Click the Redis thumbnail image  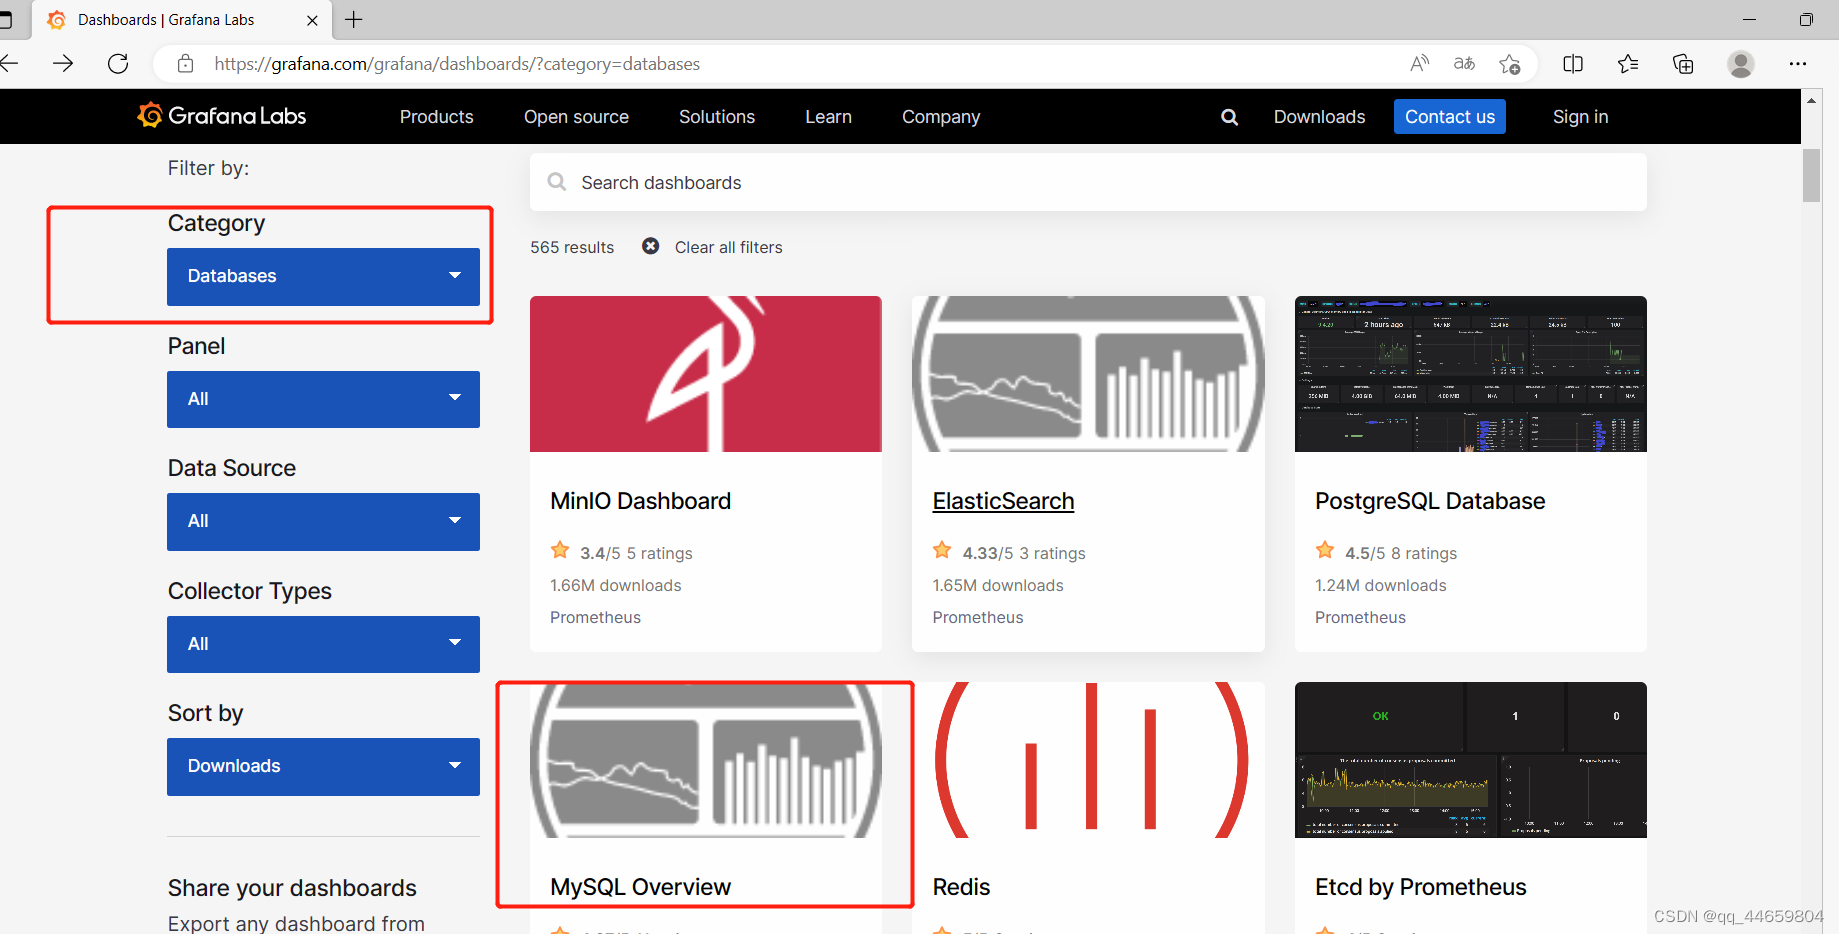tap(1088, 760)
